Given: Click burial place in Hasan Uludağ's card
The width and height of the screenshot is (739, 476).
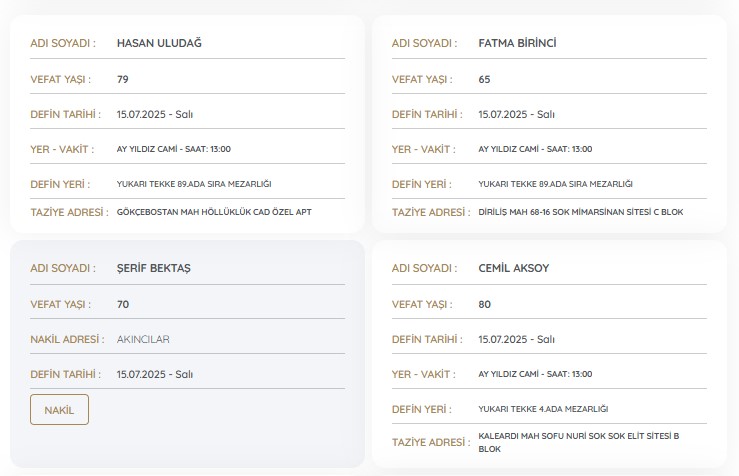Looking at the screenshot, I should [194, 184].
